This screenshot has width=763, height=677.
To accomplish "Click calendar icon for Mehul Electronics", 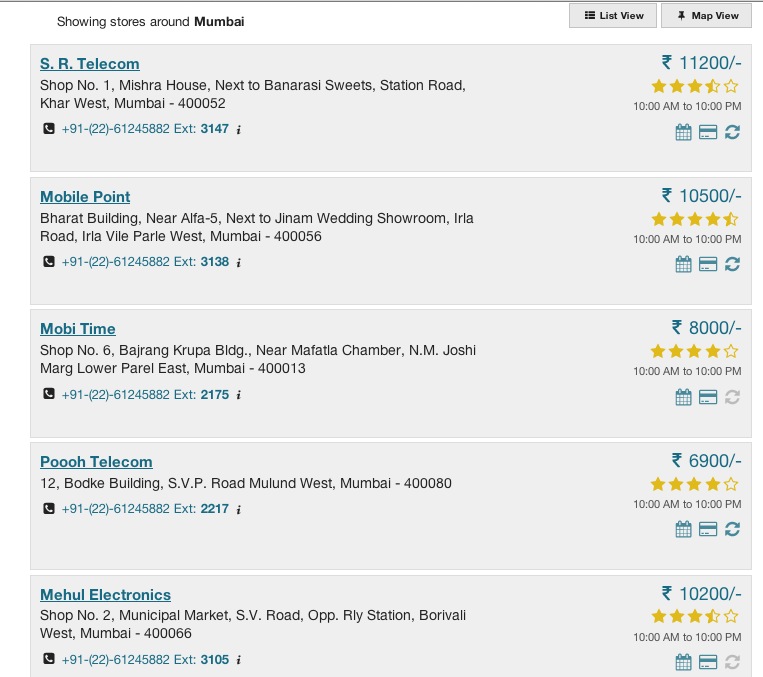I will [684, 662].
